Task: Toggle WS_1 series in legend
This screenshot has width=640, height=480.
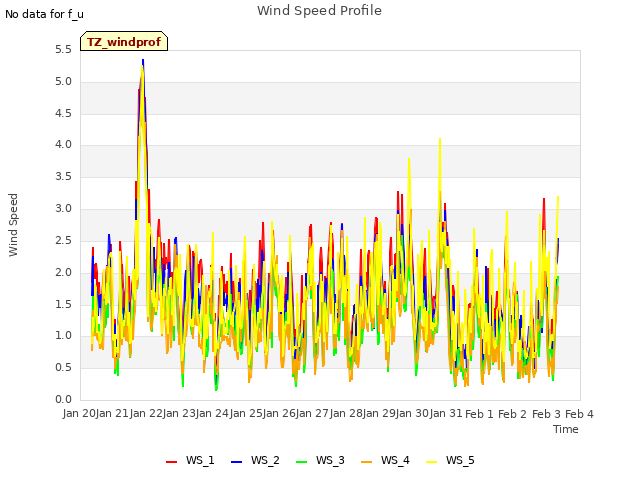Action: click(x=190, y=460)
